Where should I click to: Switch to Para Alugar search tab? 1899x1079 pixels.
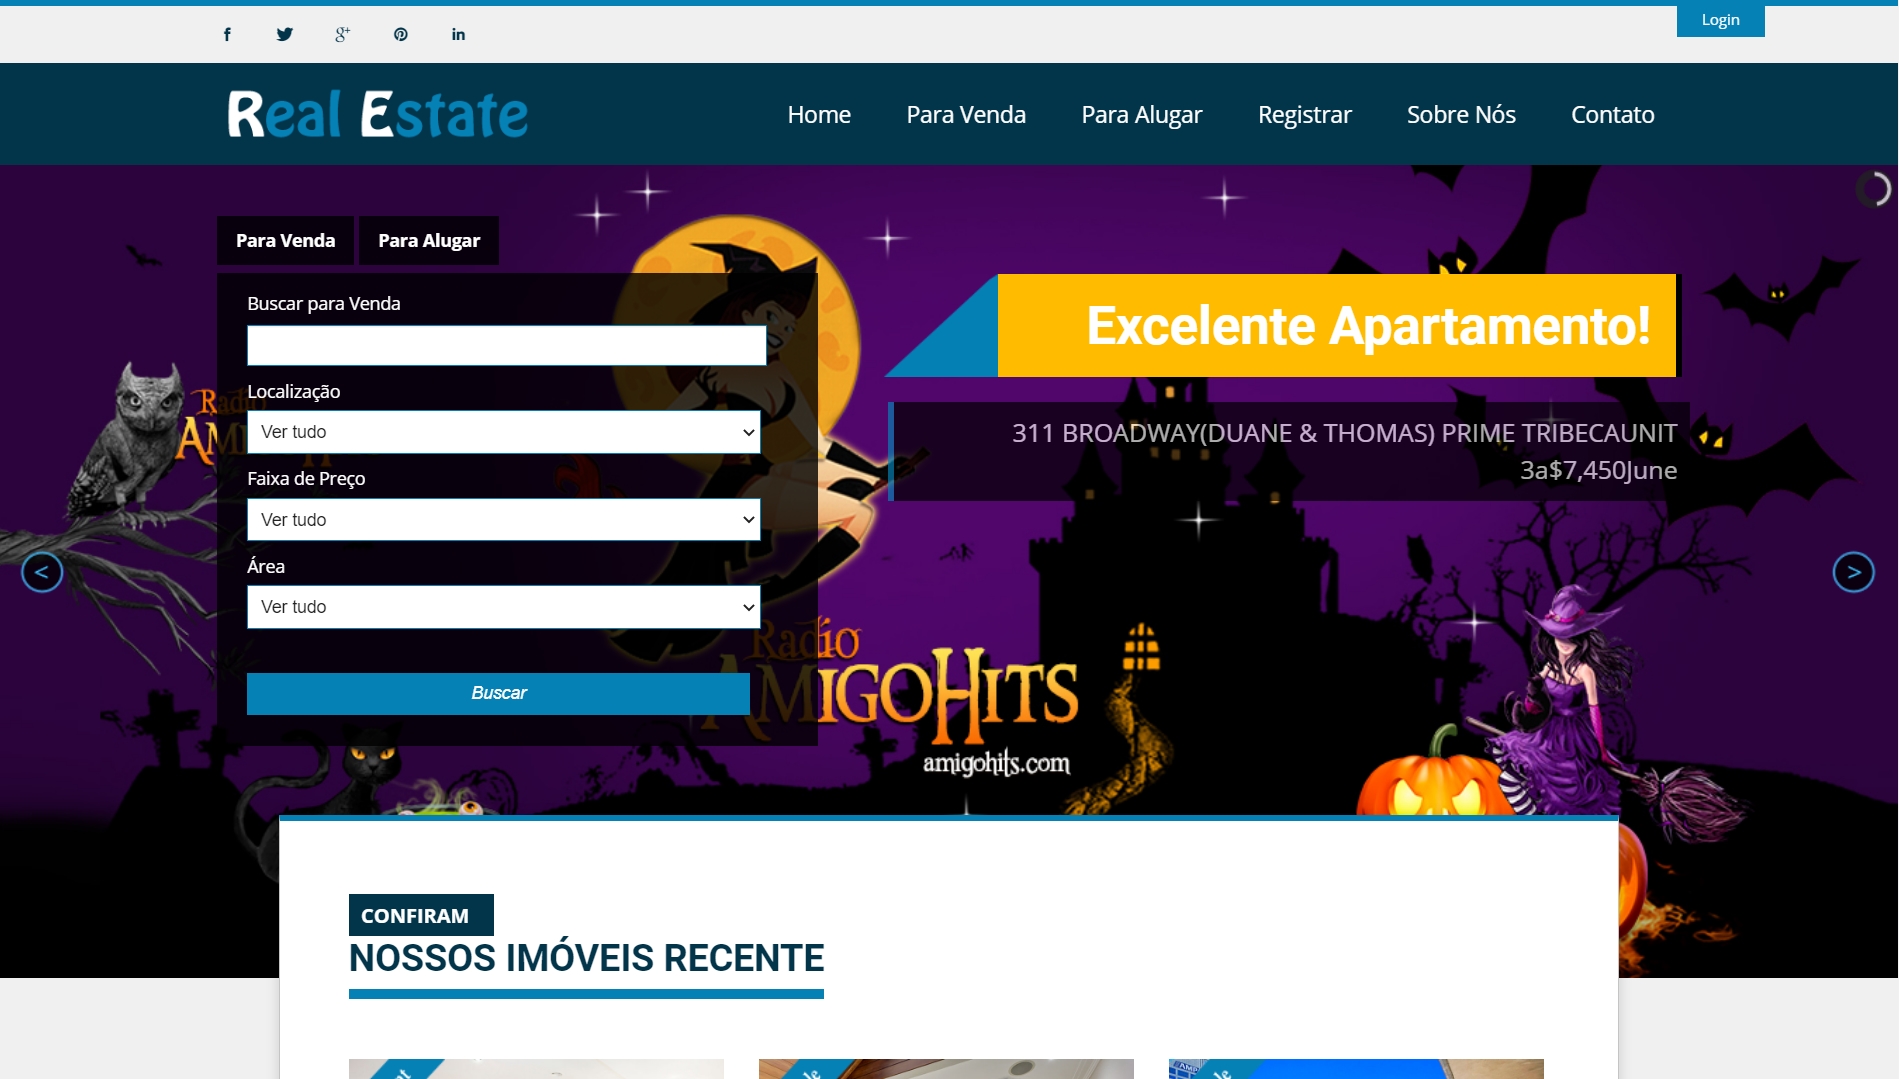pyautogui.click(x=429, y=241)
